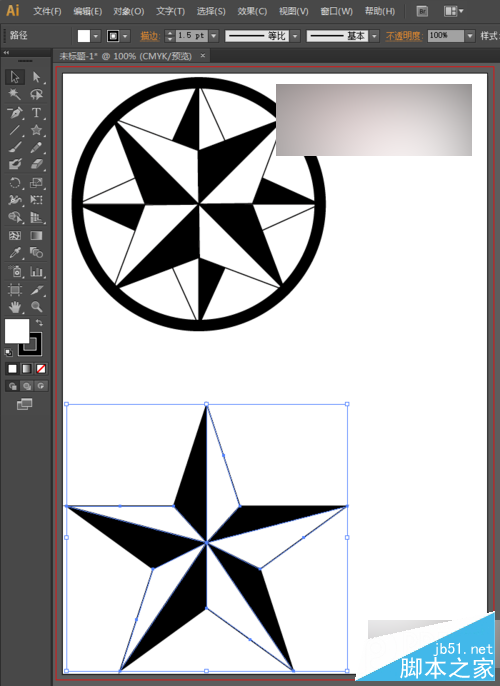Select the Perspective Grid tool

pyautogui.click(x=36, y=217)
